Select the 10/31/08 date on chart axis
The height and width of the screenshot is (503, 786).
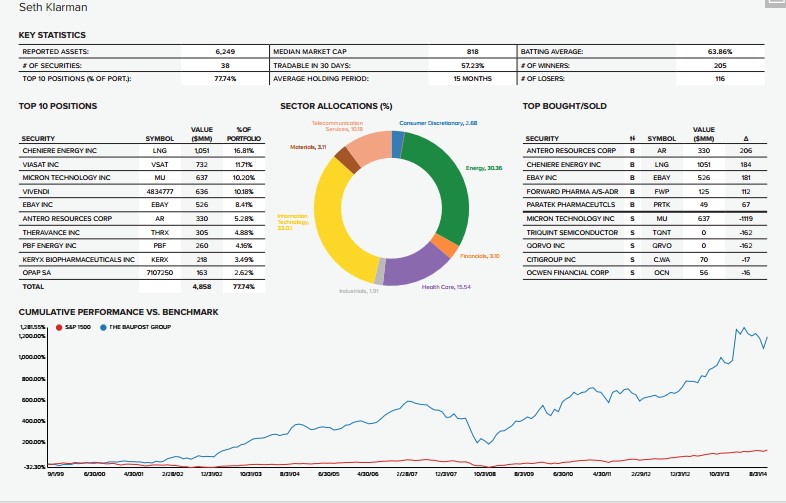[x=484, y=474]
